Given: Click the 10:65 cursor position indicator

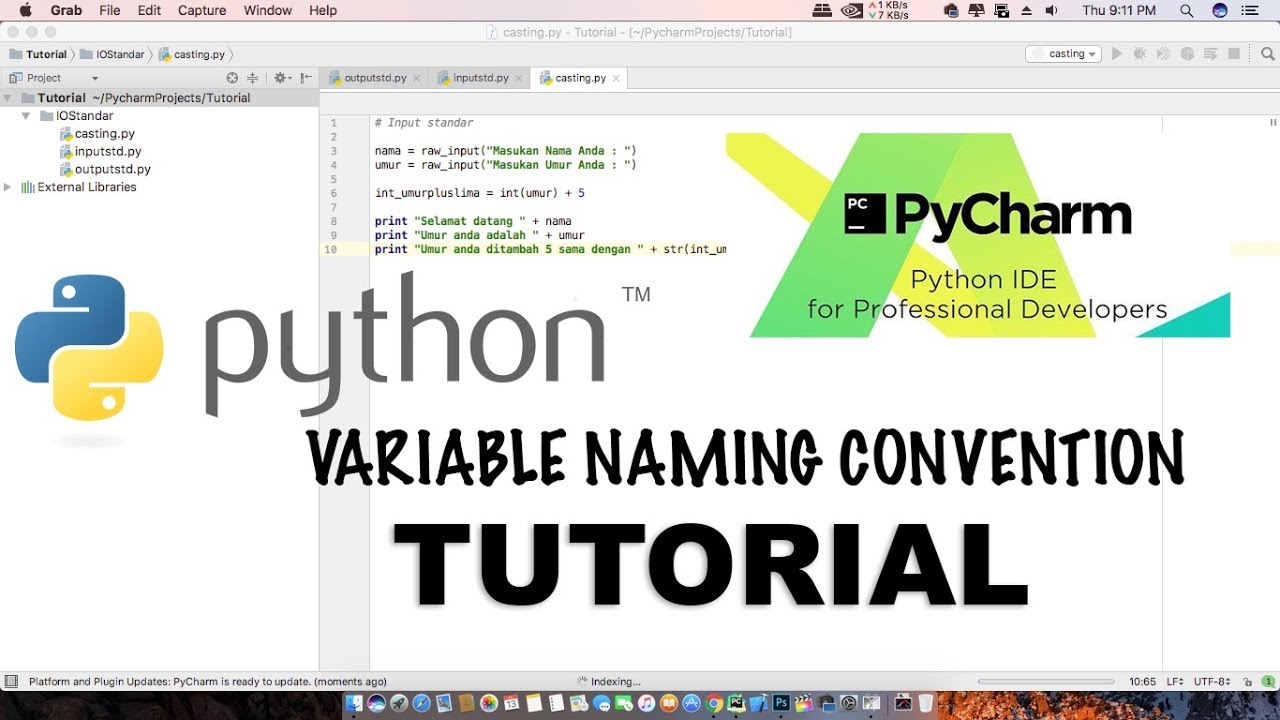Looking at the screenshot, I should coord(1142,682).
